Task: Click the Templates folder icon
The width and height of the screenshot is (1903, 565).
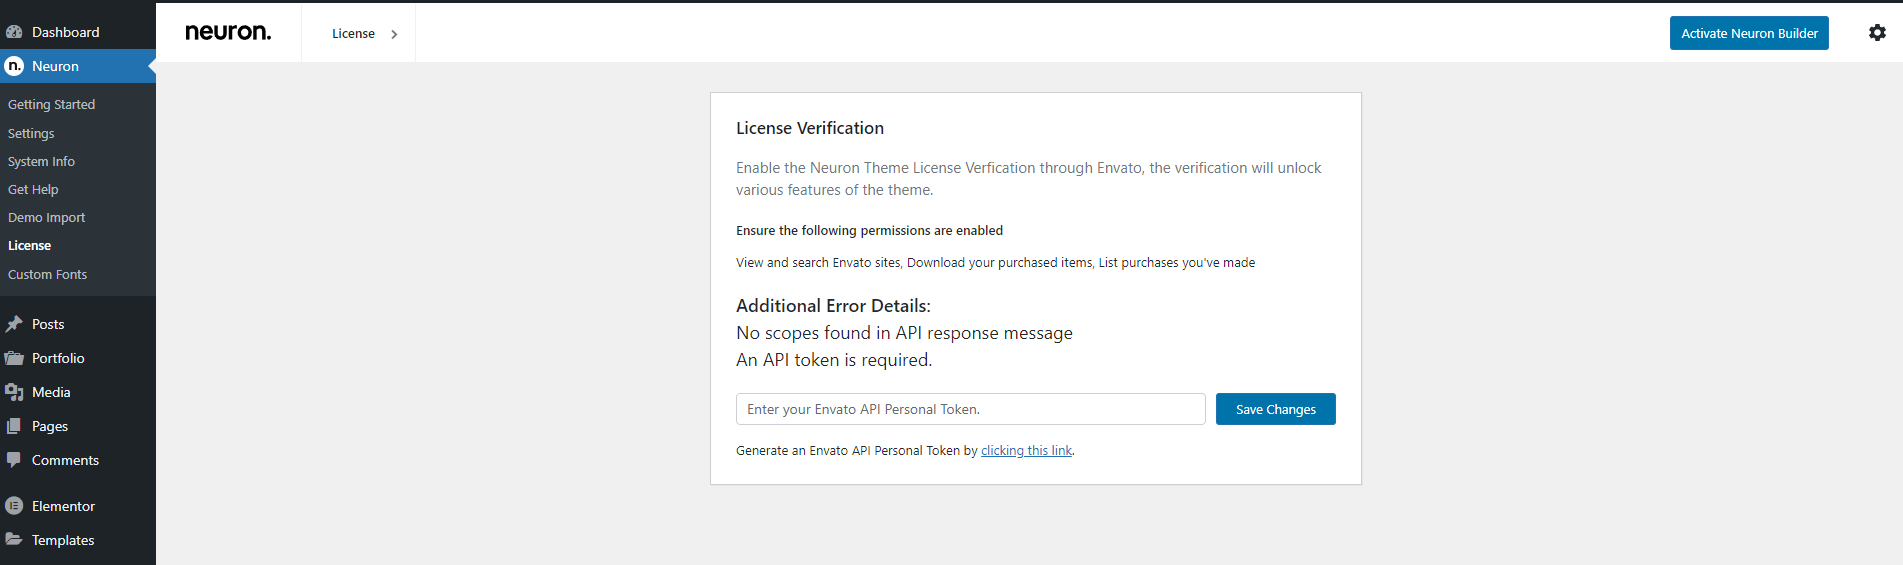Action: click(x=14, y=539)
